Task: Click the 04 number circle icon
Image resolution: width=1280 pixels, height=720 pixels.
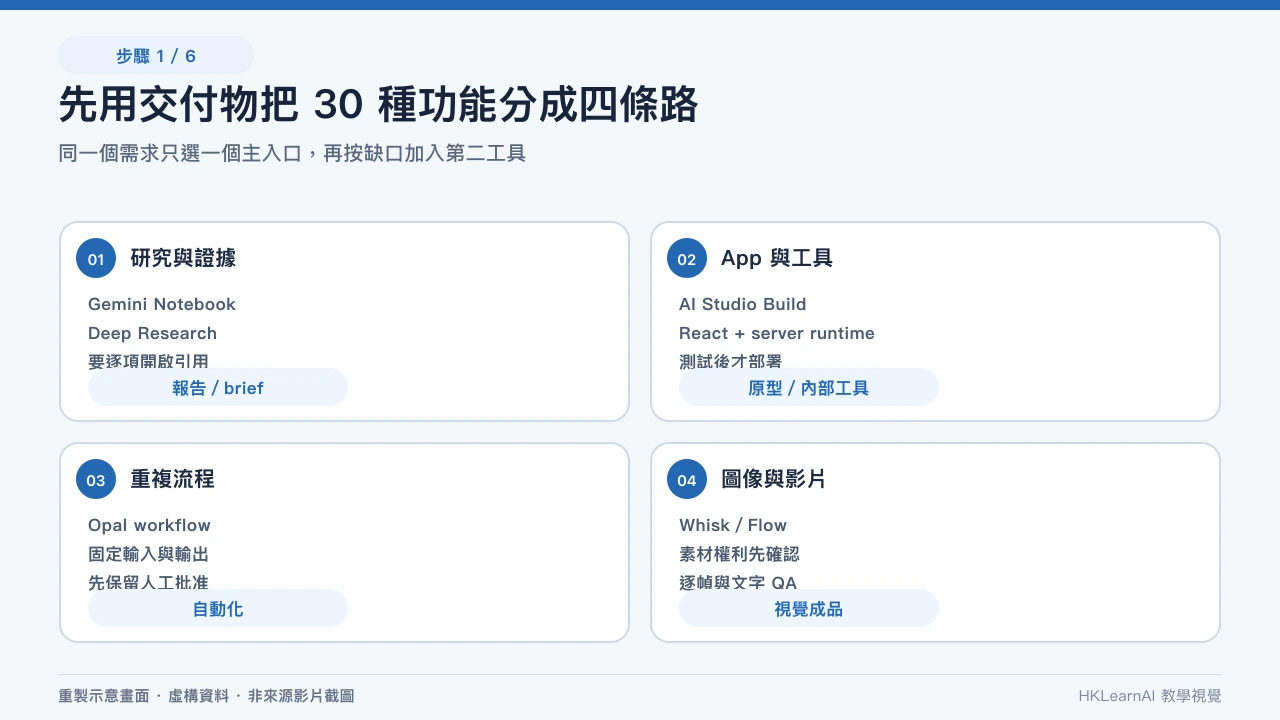Action: [687, 480]
